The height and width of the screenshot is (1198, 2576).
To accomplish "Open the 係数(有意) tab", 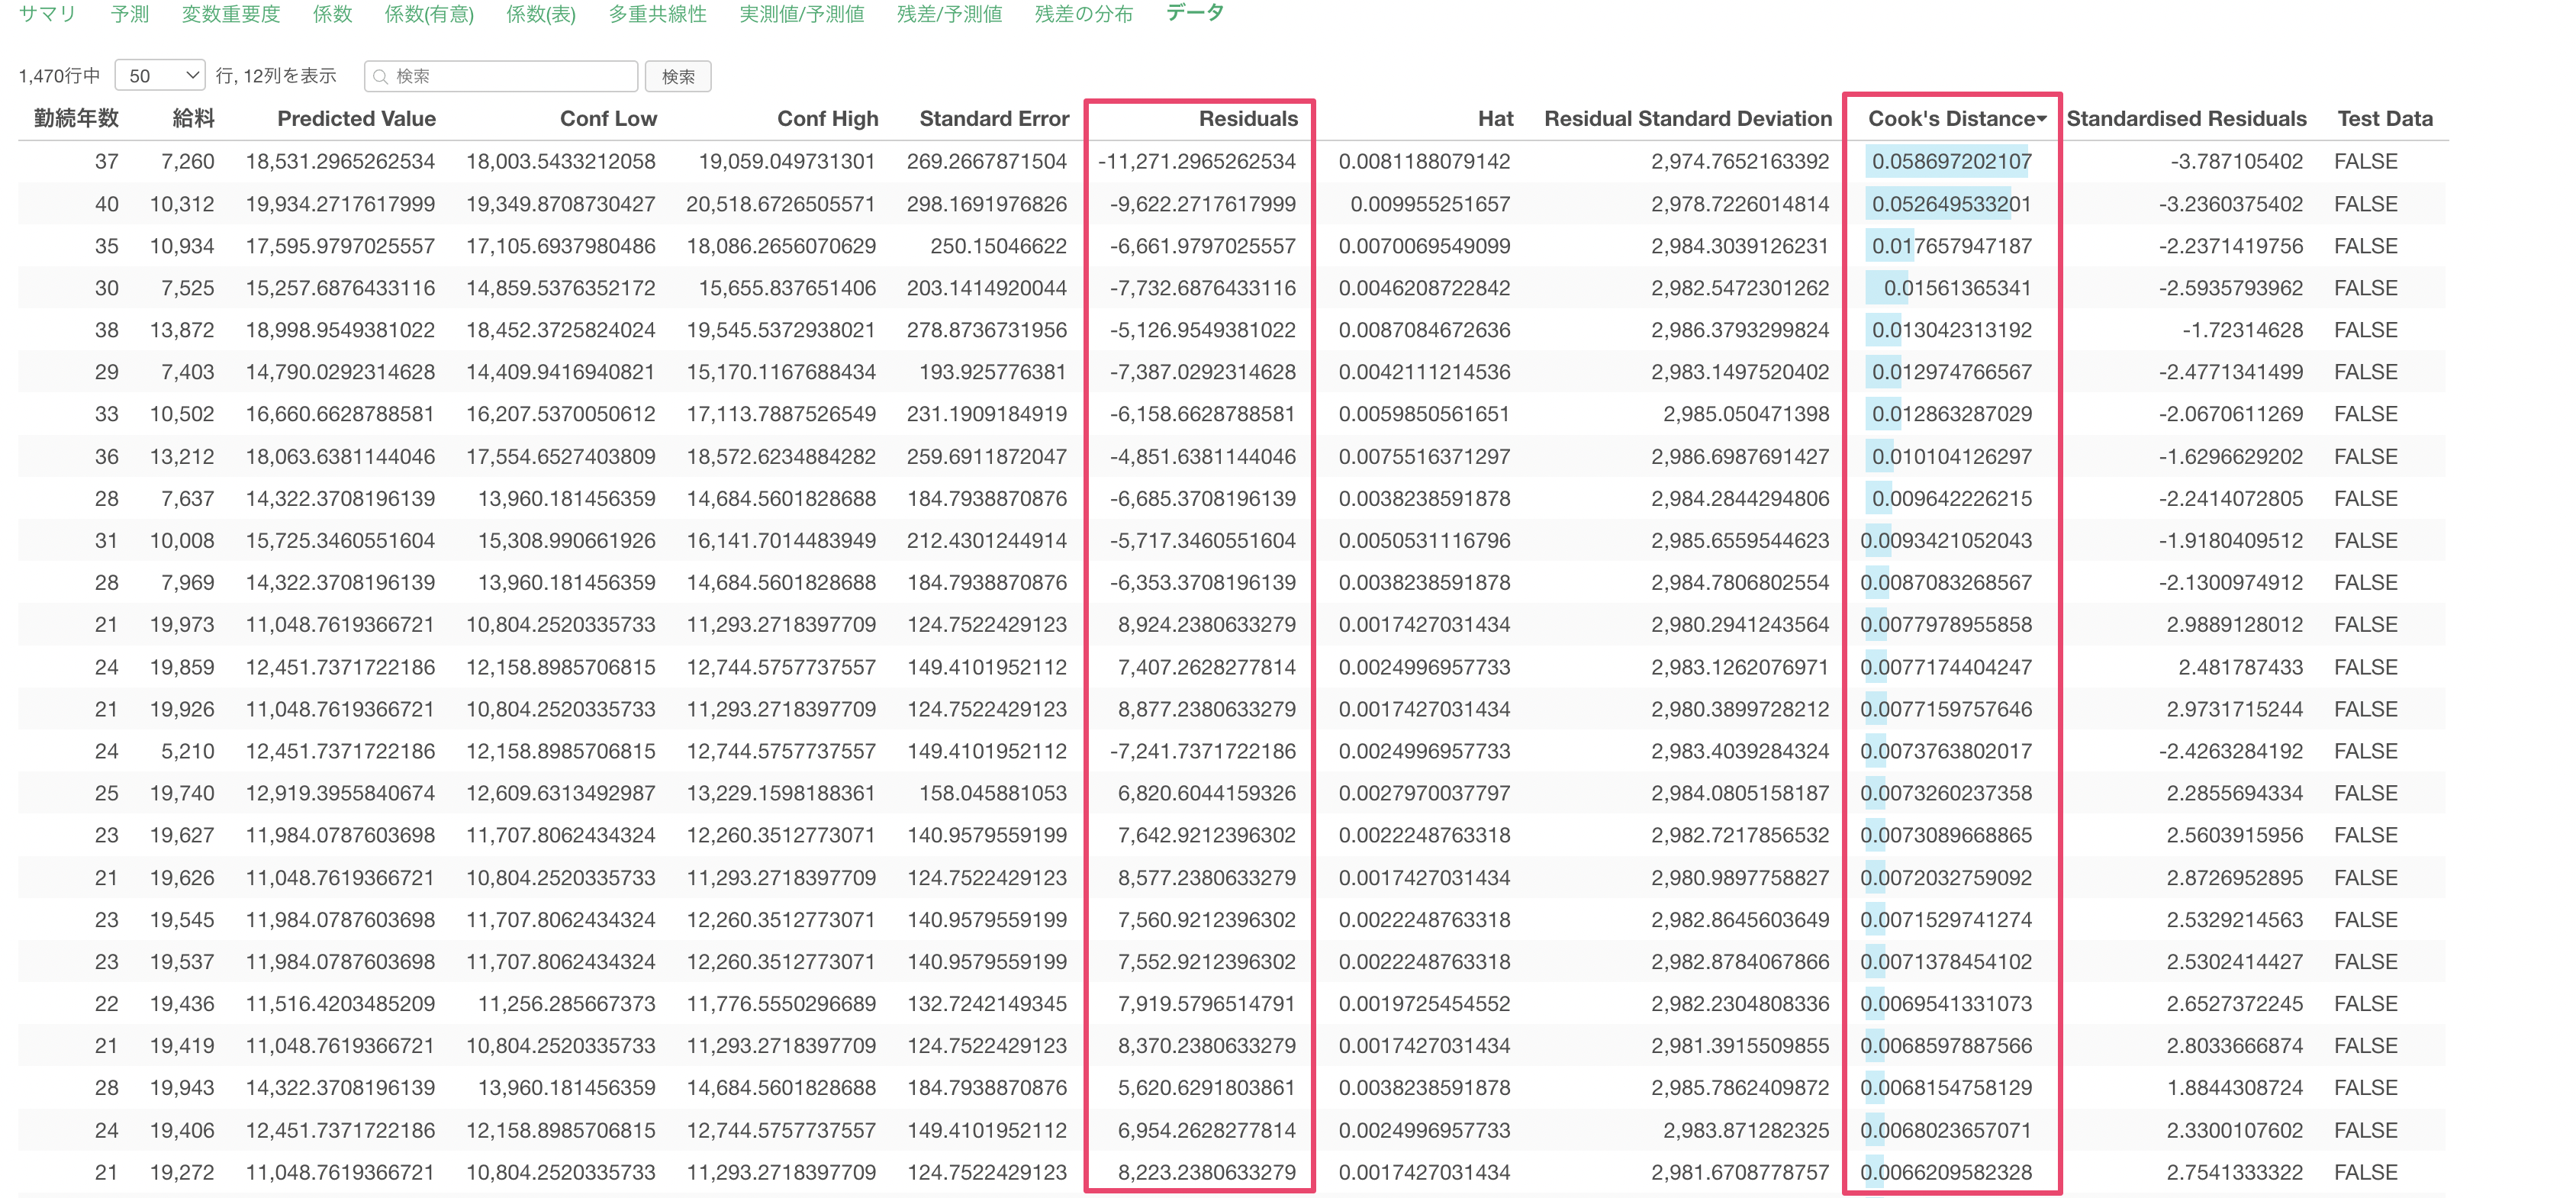I will (x=429, y=14).
